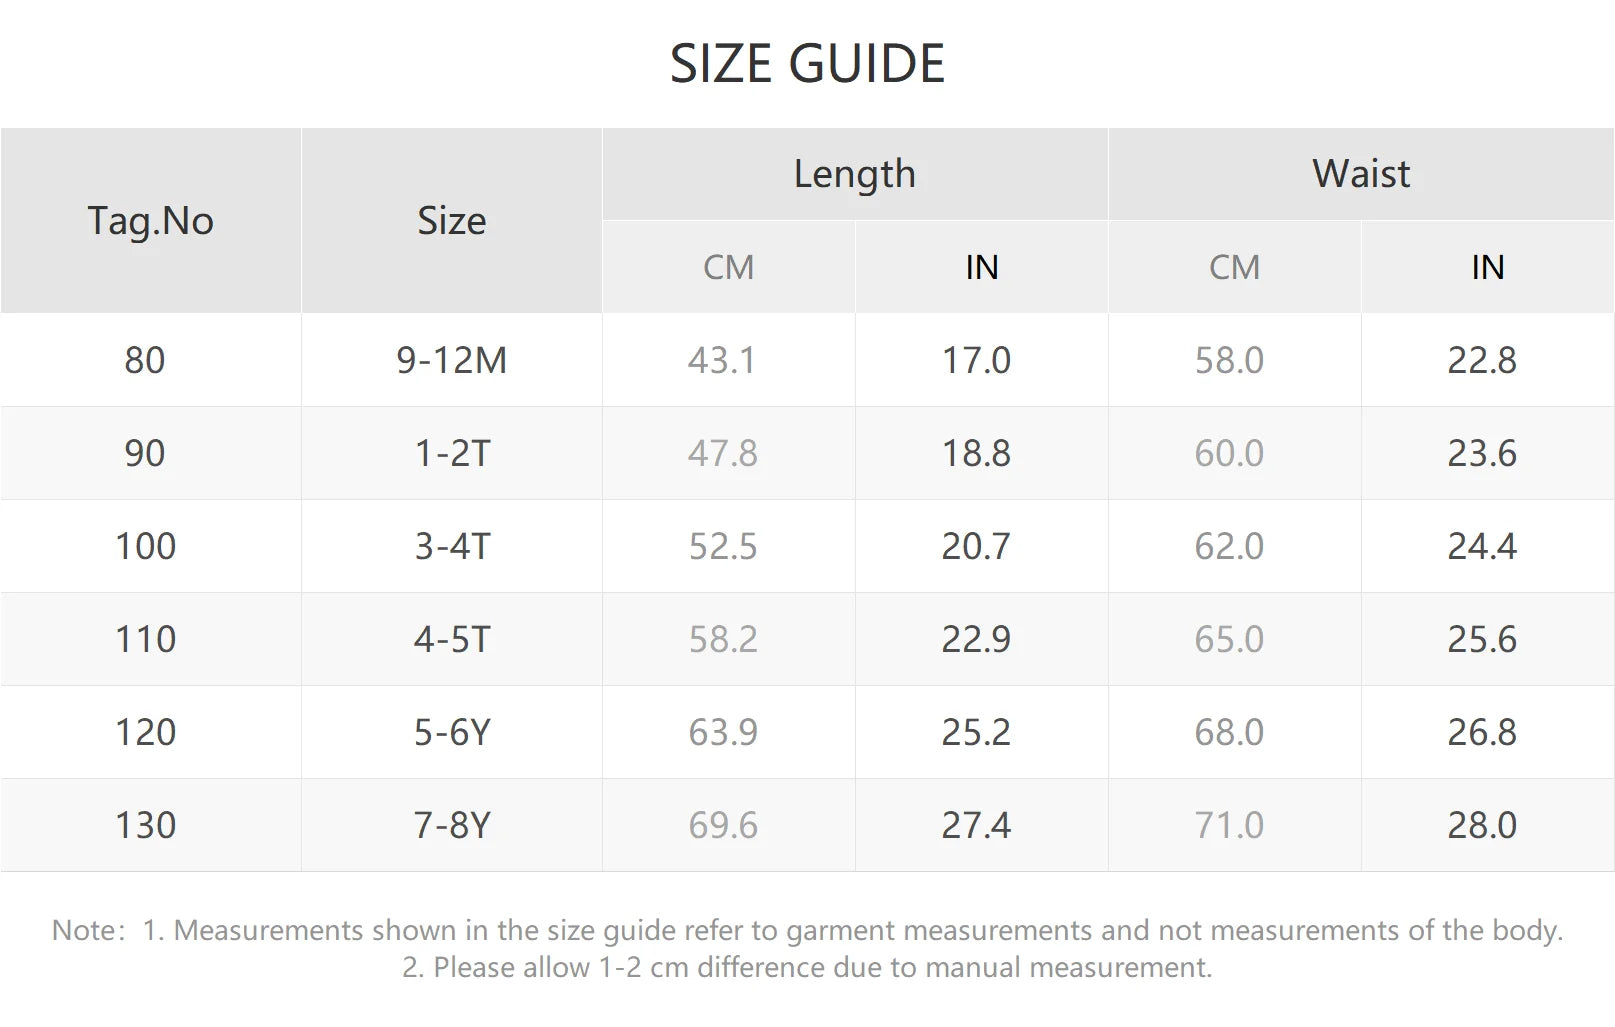Select the 20.7 inch length value
The height and width of the screenshot is (1027, 1615).
coord(976,546)
